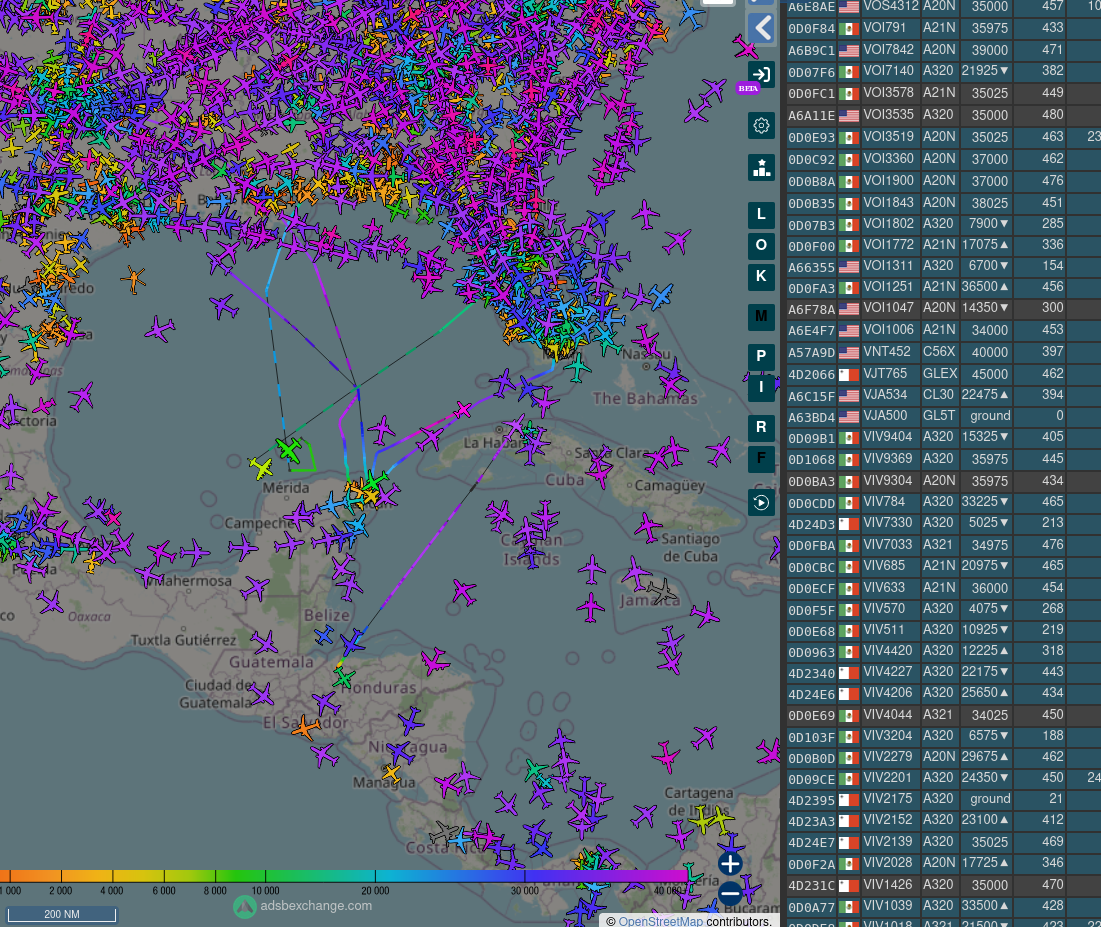Click the adsbexchange.com logo icon
The image size is (1101, 927).
pos(244,907)
